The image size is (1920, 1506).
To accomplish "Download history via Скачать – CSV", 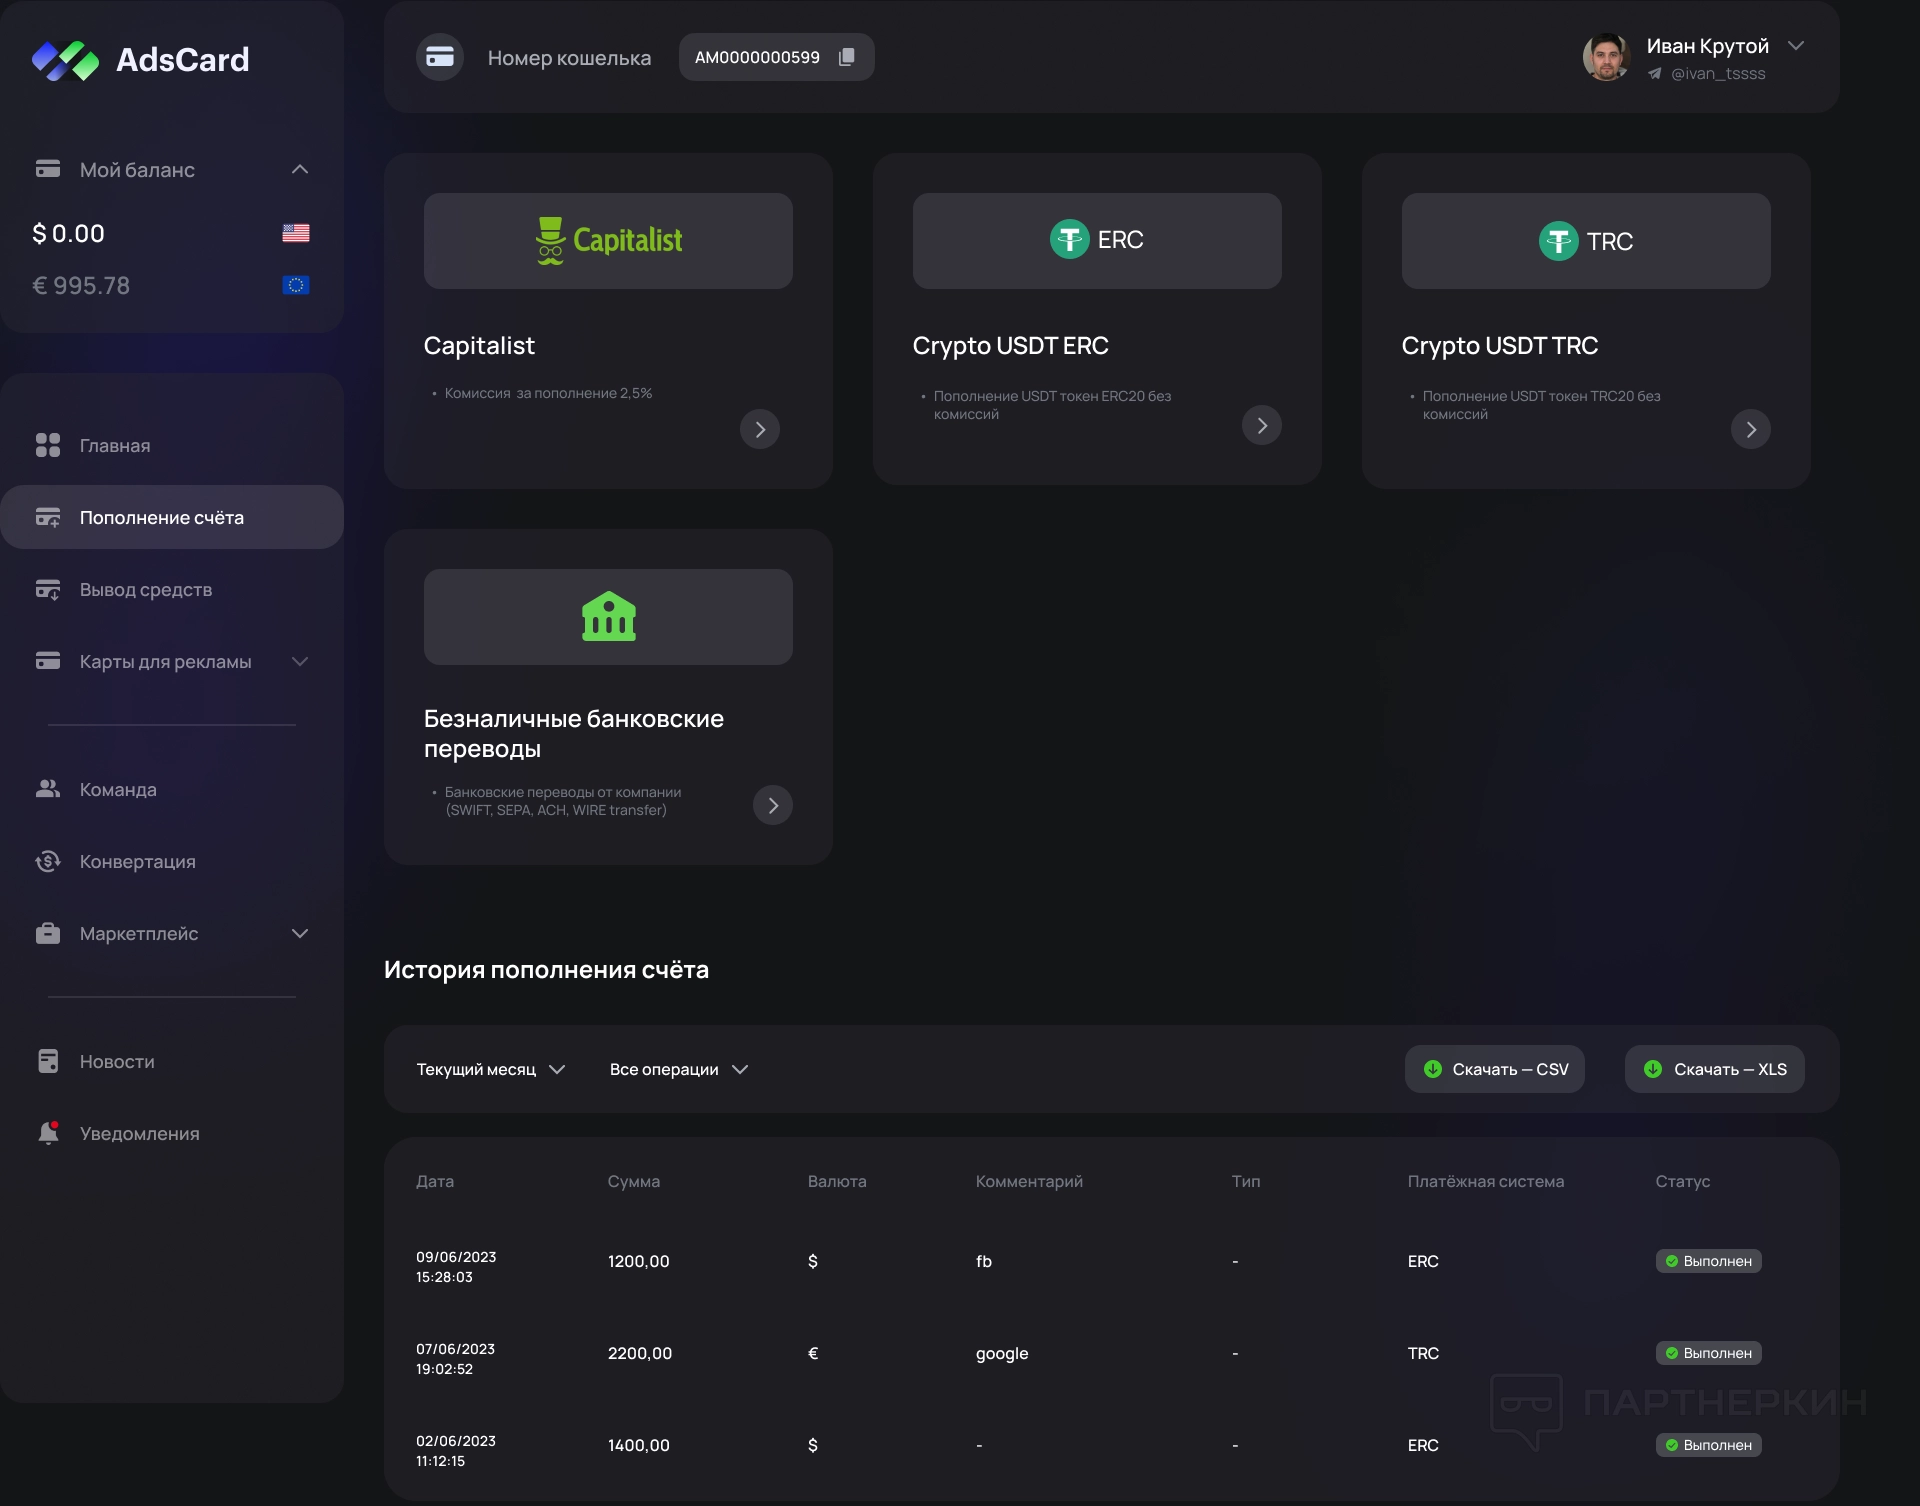I will pos(1495,1069).
